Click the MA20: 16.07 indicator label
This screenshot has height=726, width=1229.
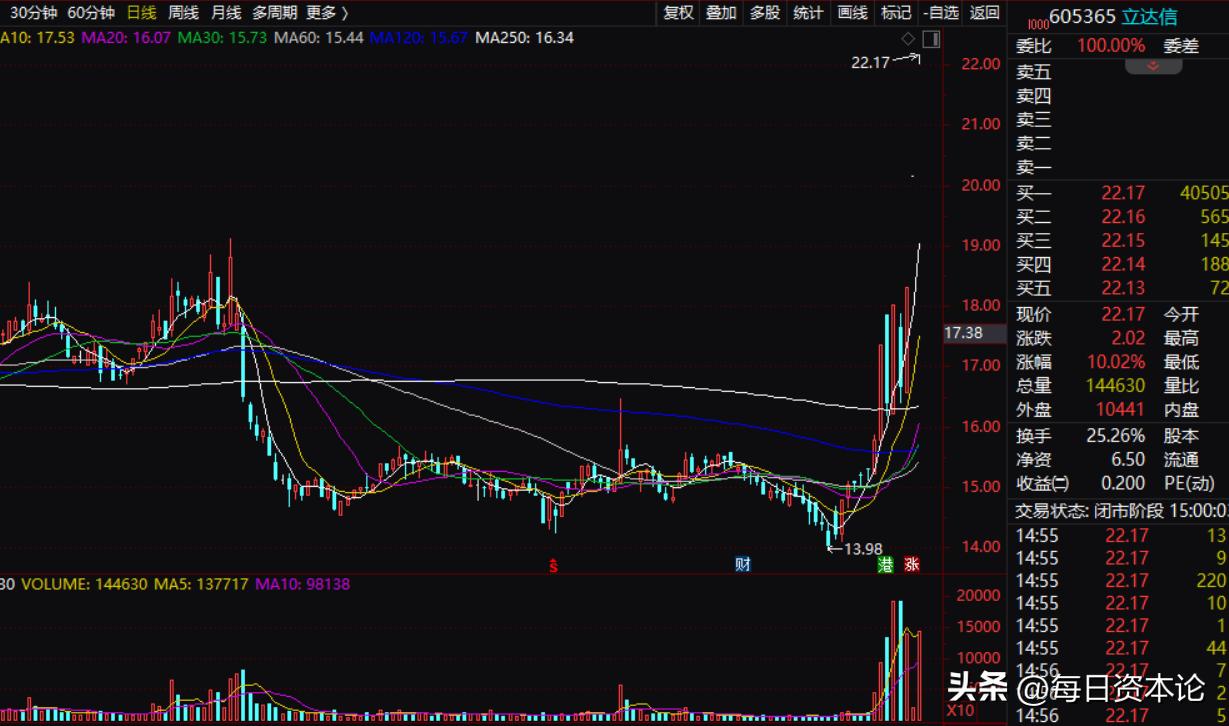pyautogui.click(x=127, y=38)
